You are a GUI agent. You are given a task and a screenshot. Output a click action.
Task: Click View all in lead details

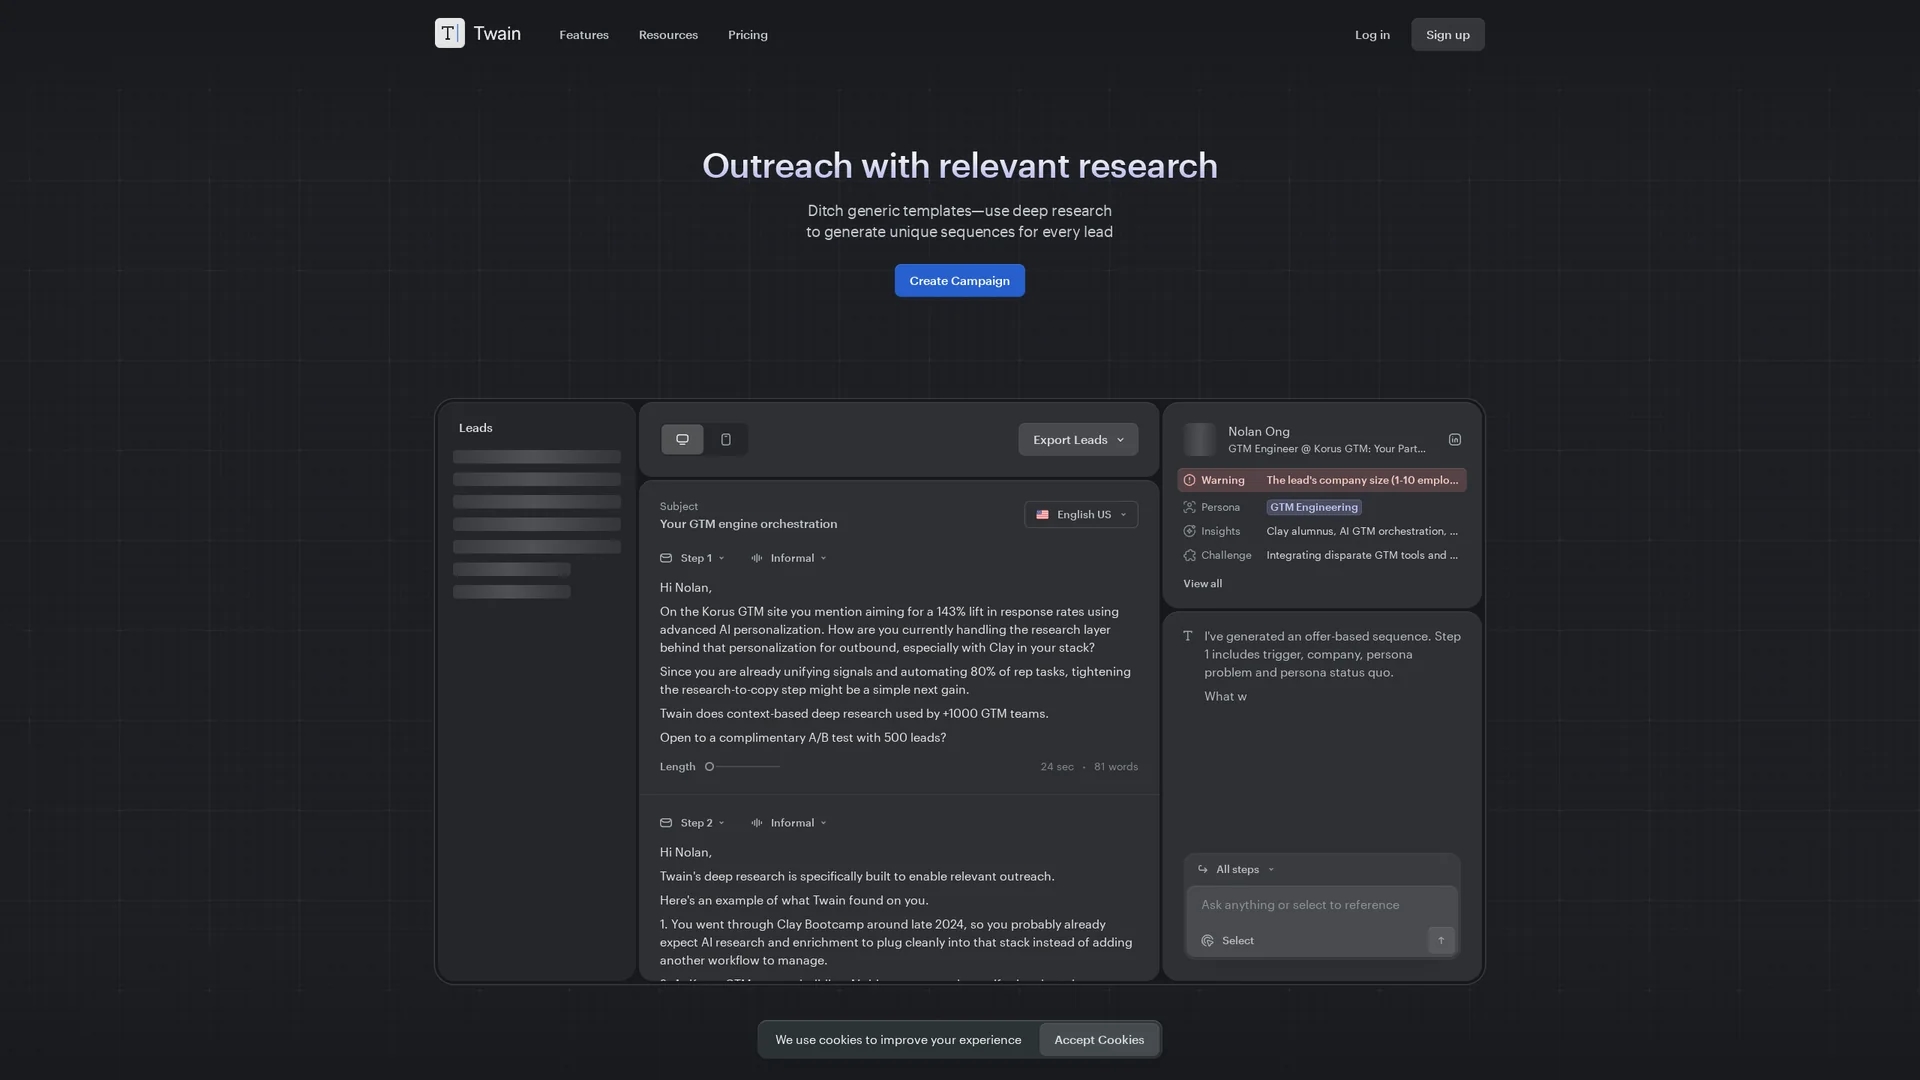click(x=1202, y=584)
